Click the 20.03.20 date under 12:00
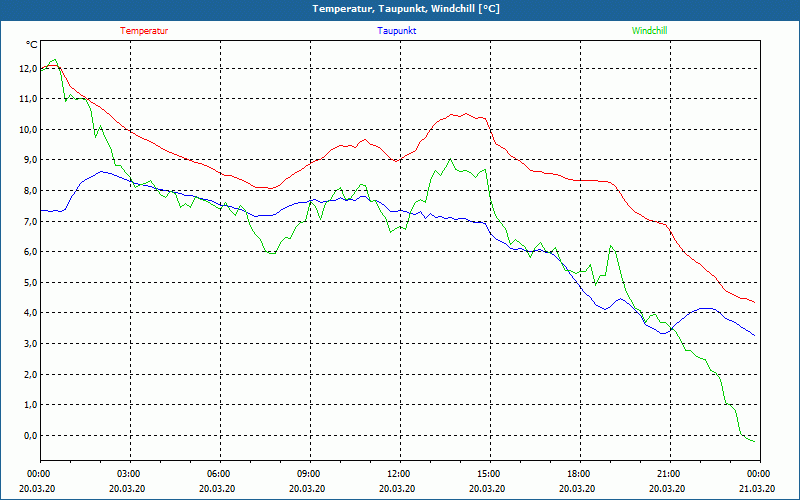Viewport: 800px width, 500px height. (x=397, y=488)
